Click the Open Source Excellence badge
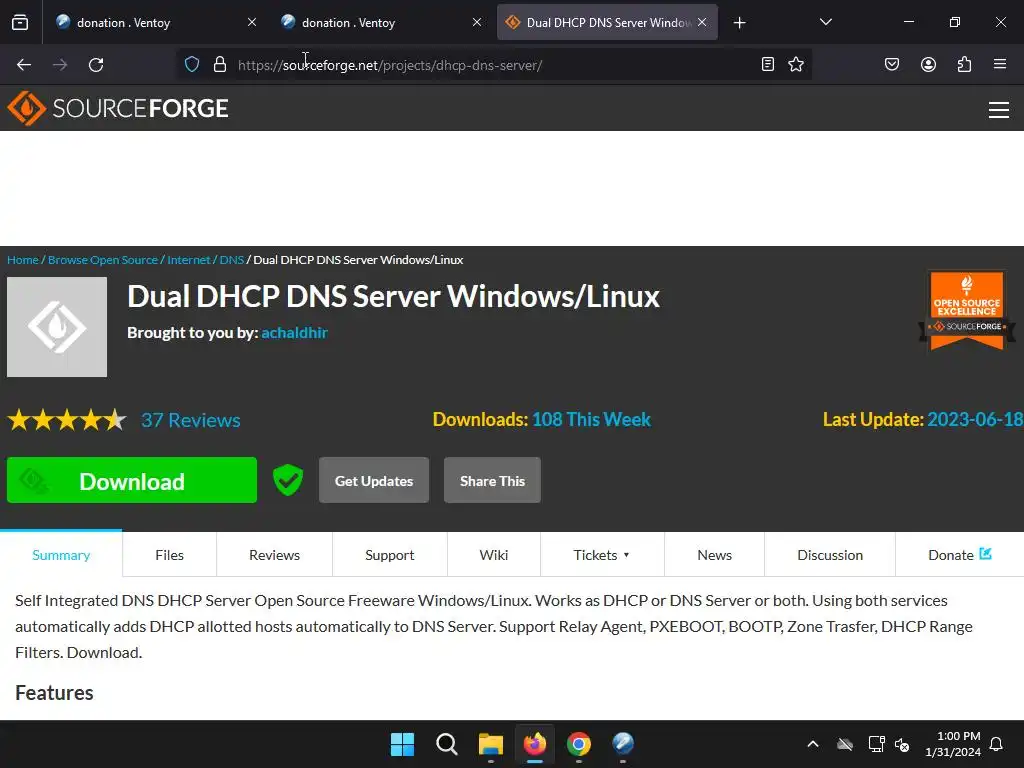Image resolution: width=1024 pixels, height=768 pixels. pos(967,310)
